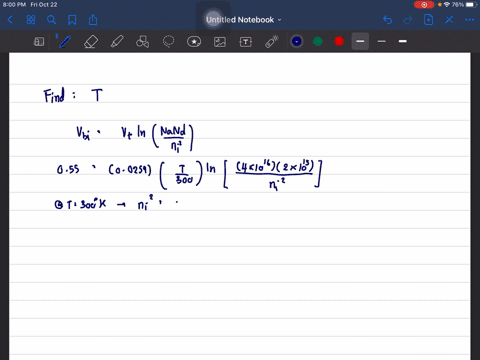
Task: Undo the last stroke
Action: 387,20
